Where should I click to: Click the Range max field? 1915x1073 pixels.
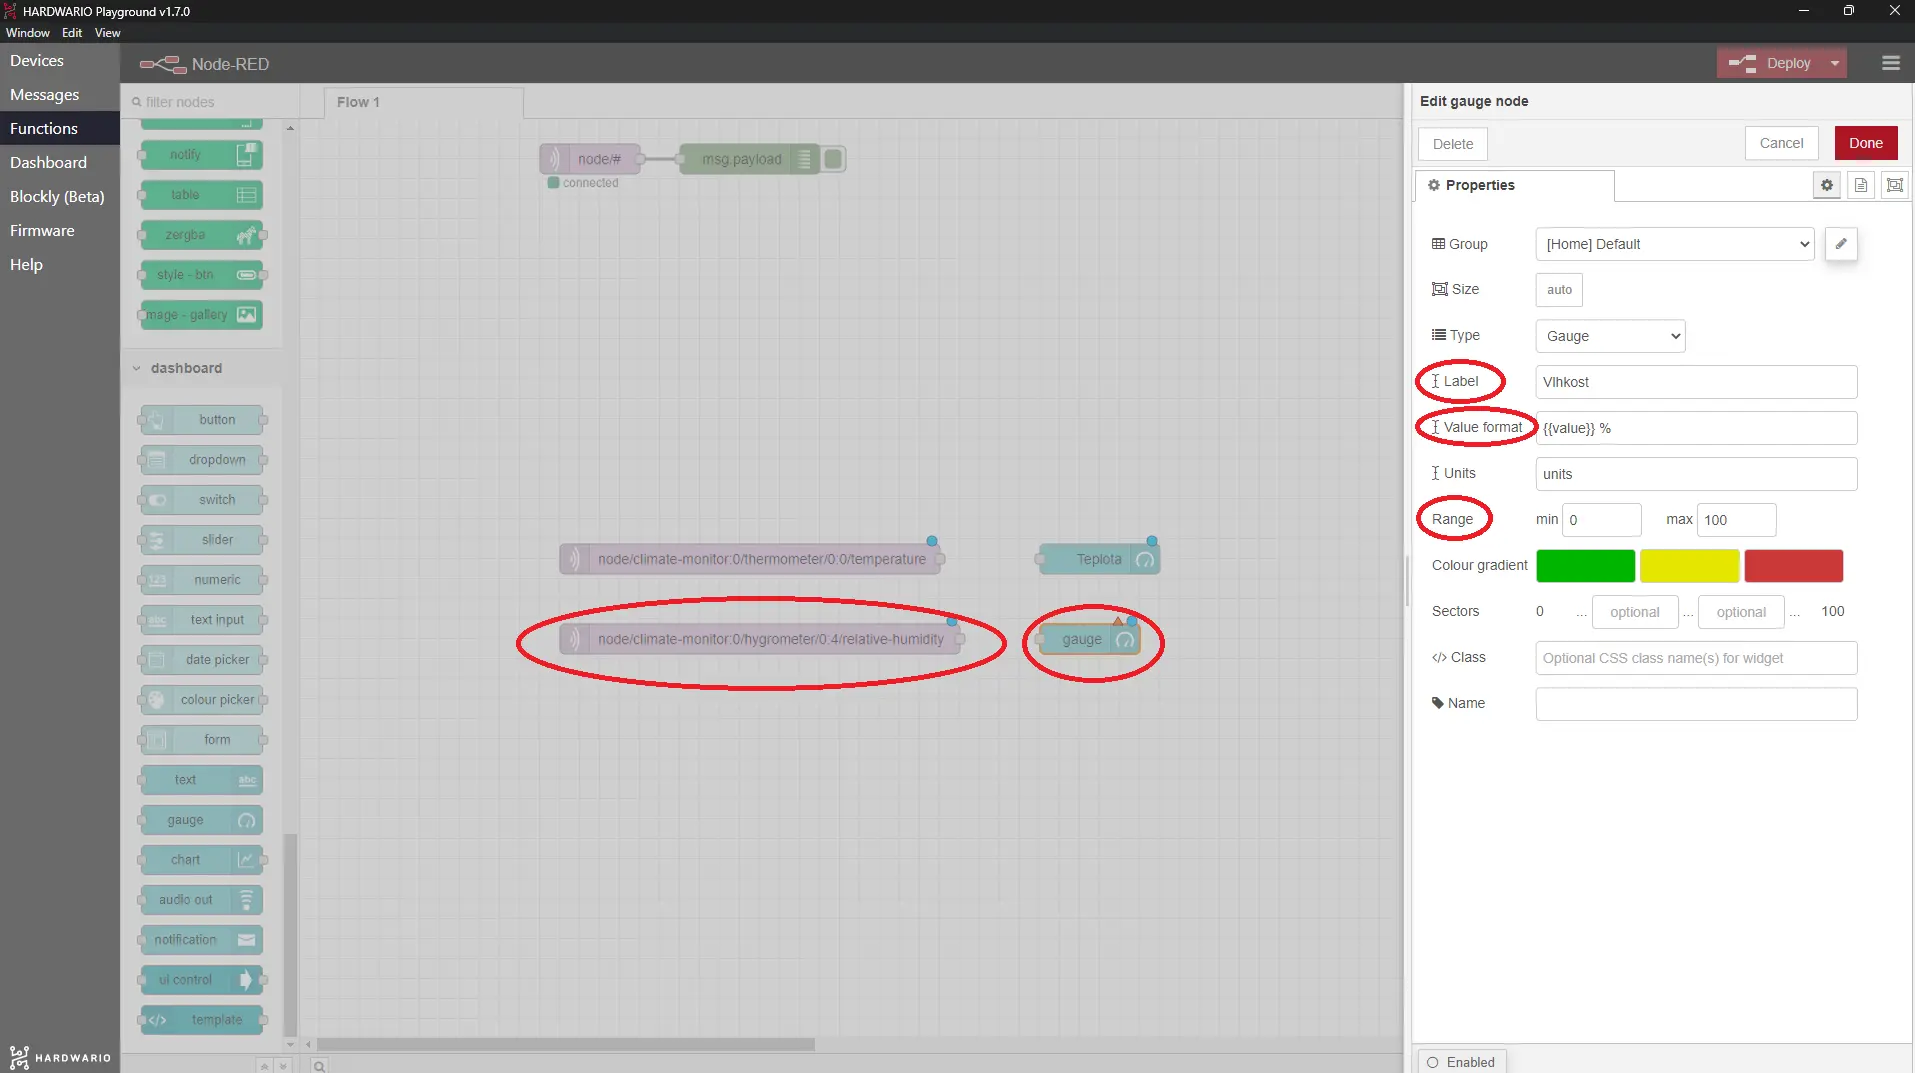point(1736,520)
